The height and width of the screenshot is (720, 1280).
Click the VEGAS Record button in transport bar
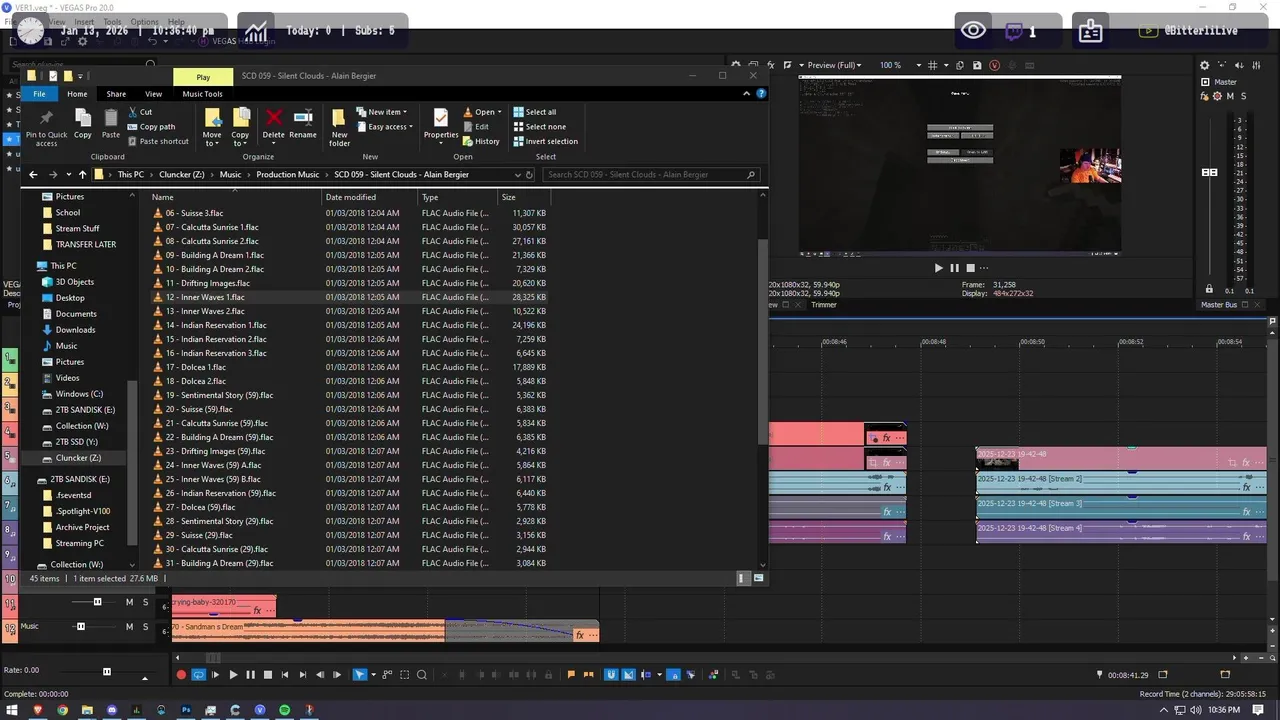coord(181,675)
